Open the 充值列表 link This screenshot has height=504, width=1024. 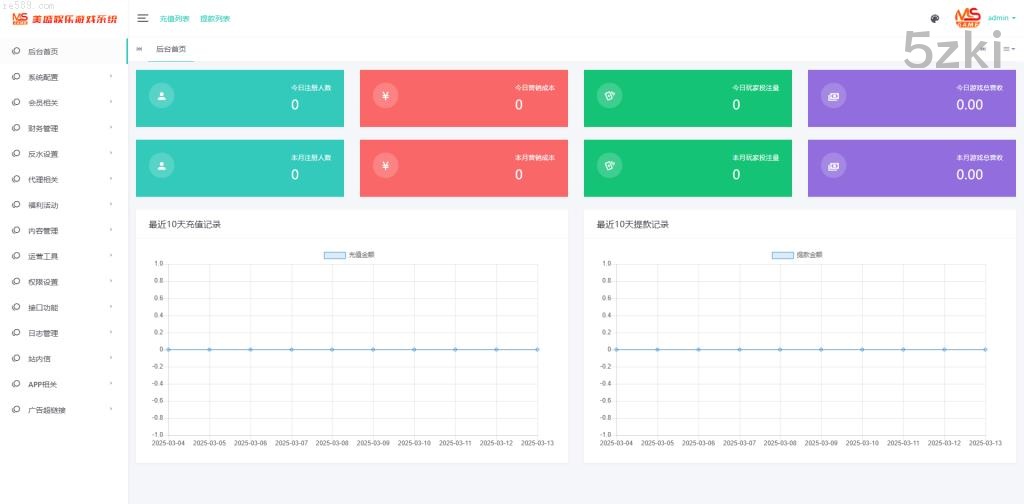(x=174, y=19)
